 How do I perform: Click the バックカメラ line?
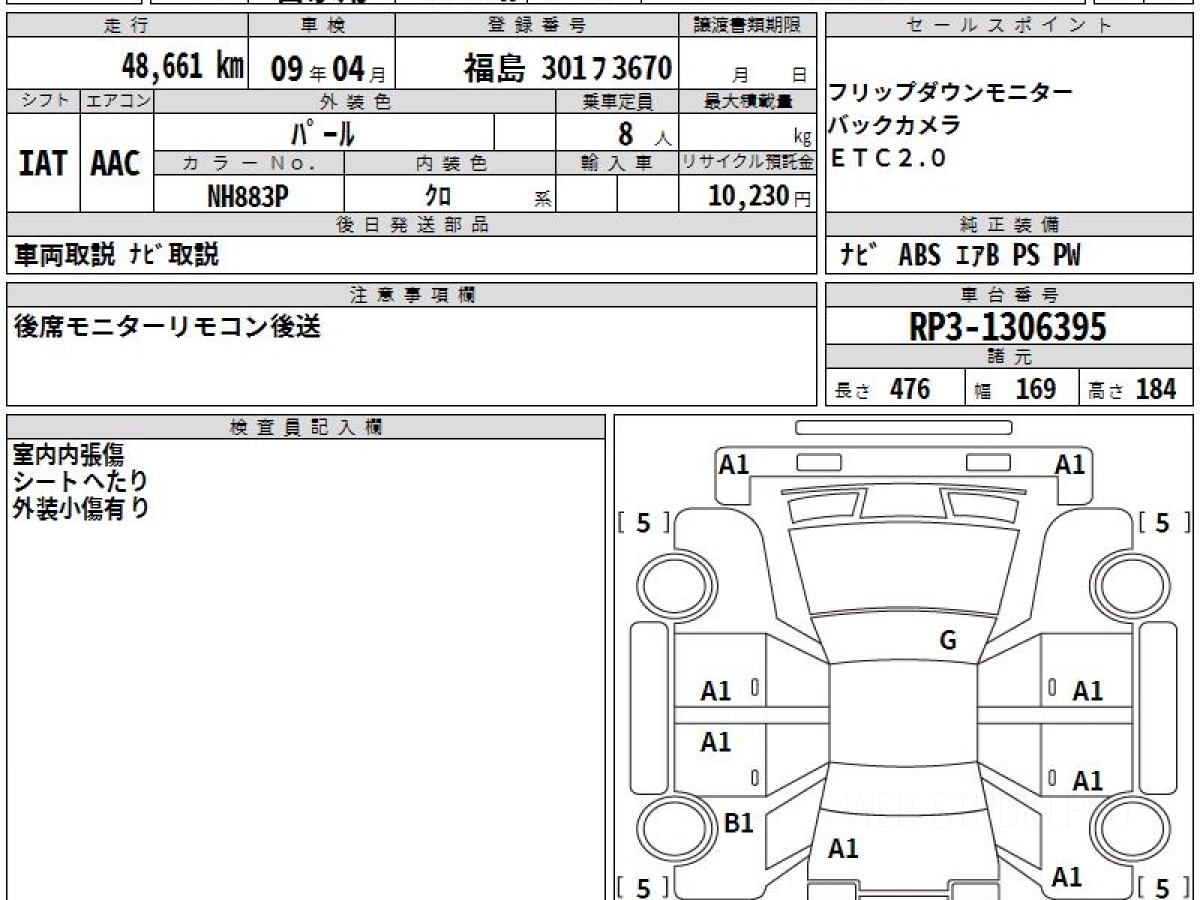coord(894,126)
